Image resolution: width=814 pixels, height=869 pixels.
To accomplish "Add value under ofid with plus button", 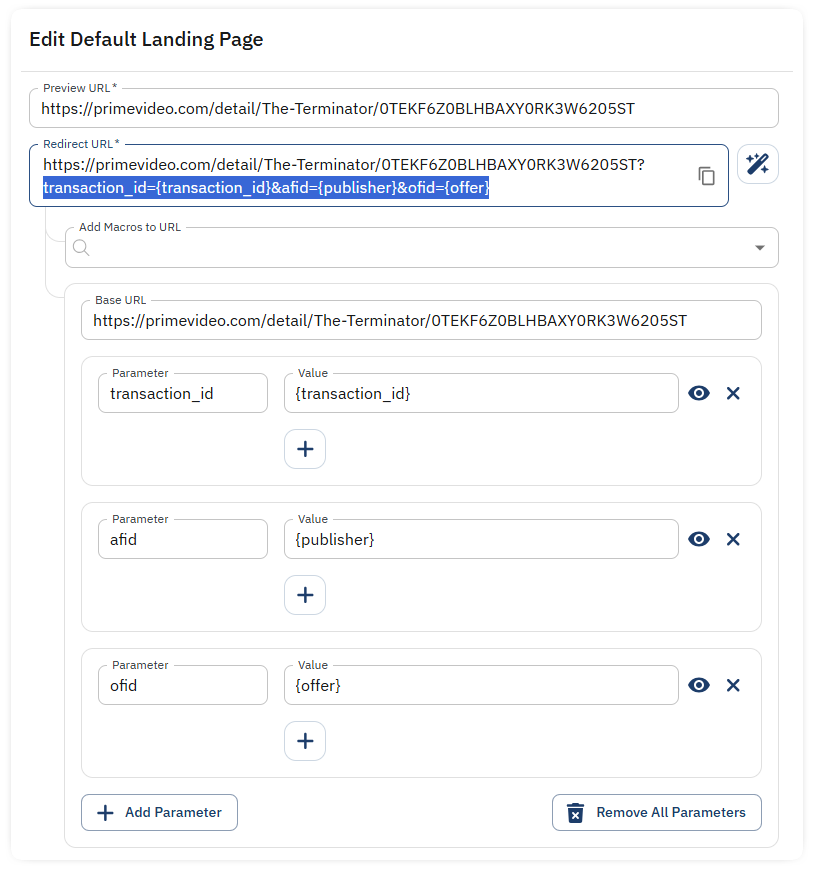I will [305, 741].
